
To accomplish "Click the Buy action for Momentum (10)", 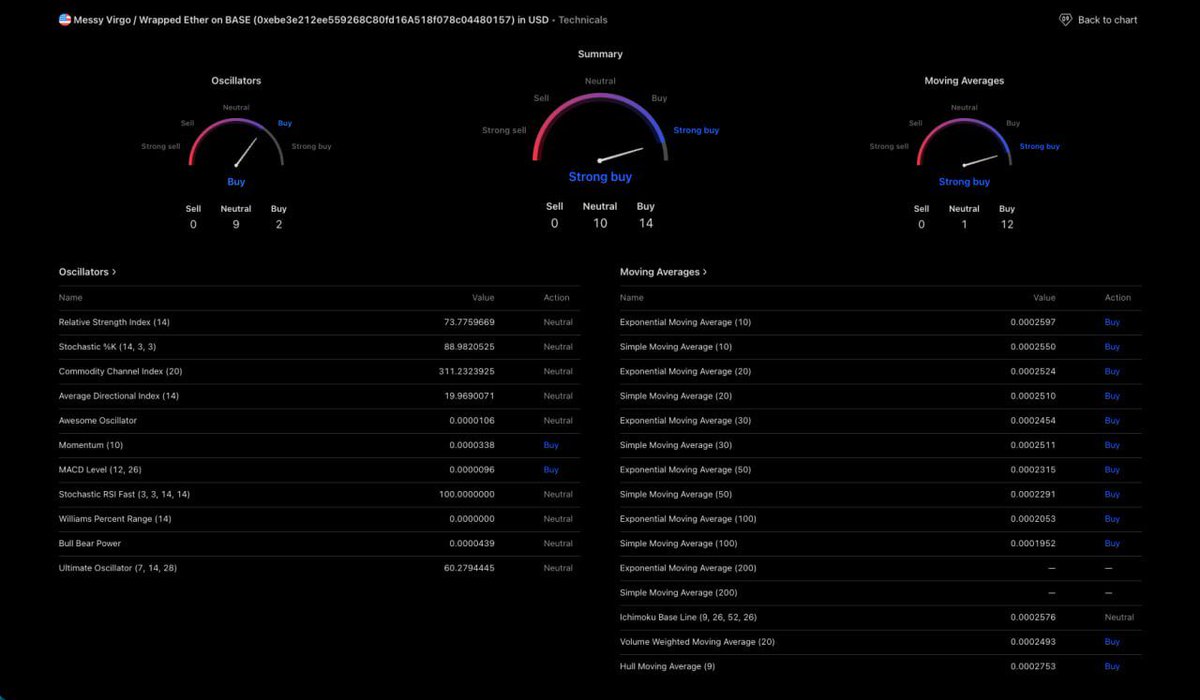I will coord(551,445).
